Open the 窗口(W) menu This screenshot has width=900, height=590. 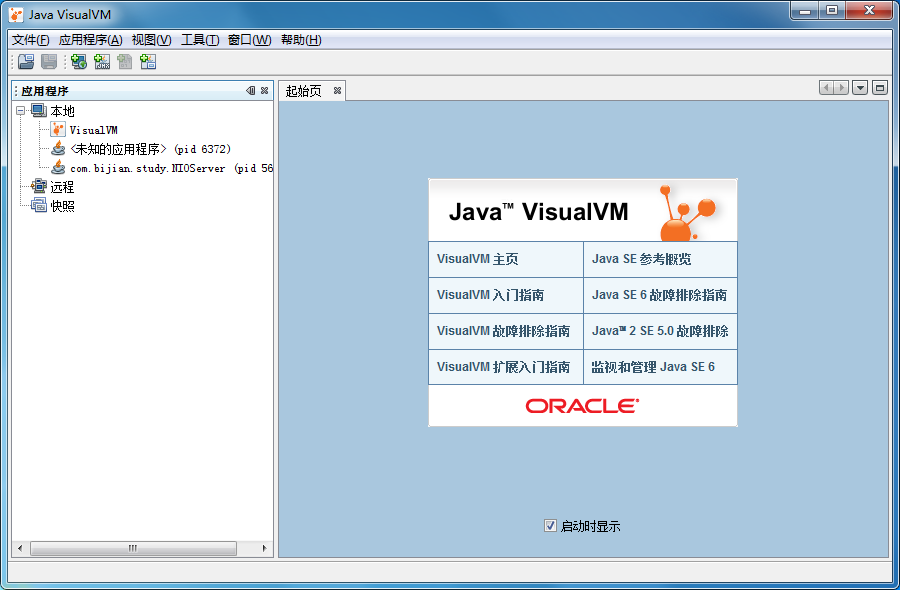tap(250, 40)
